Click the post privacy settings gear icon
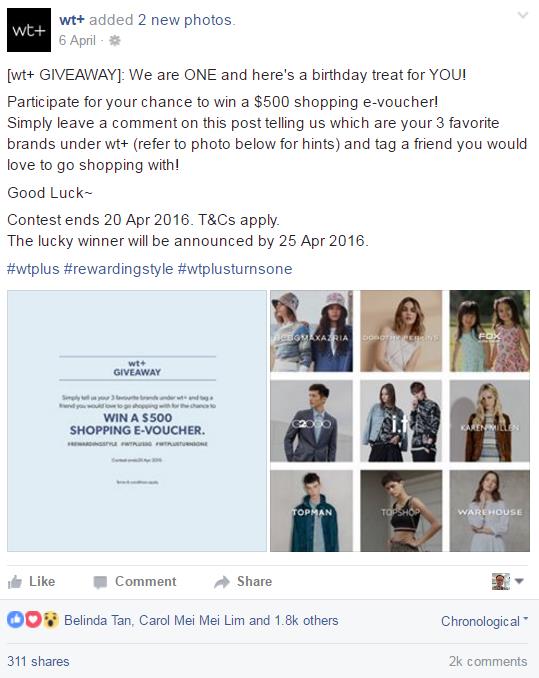Viewport: 539px width, 678px height. 115,41
